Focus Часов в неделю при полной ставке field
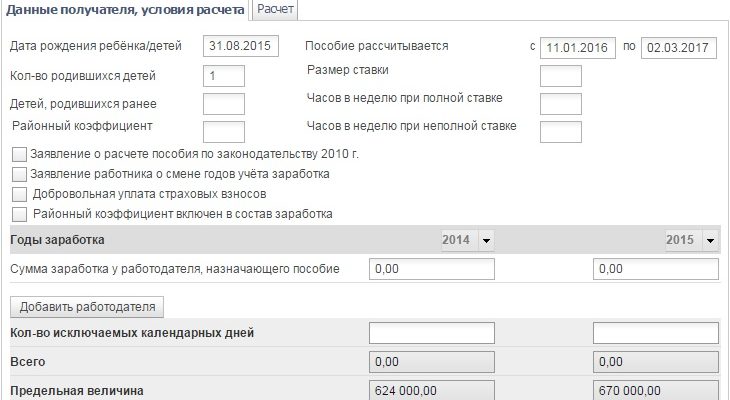 tap(560, 104)
